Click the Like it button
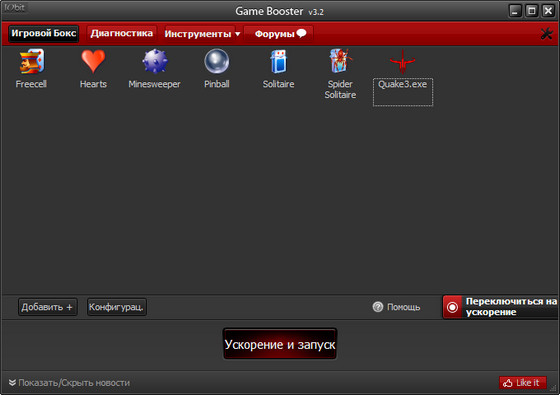Image resolution: width=560 pixels, height=395 pixels. coord(522,383)
